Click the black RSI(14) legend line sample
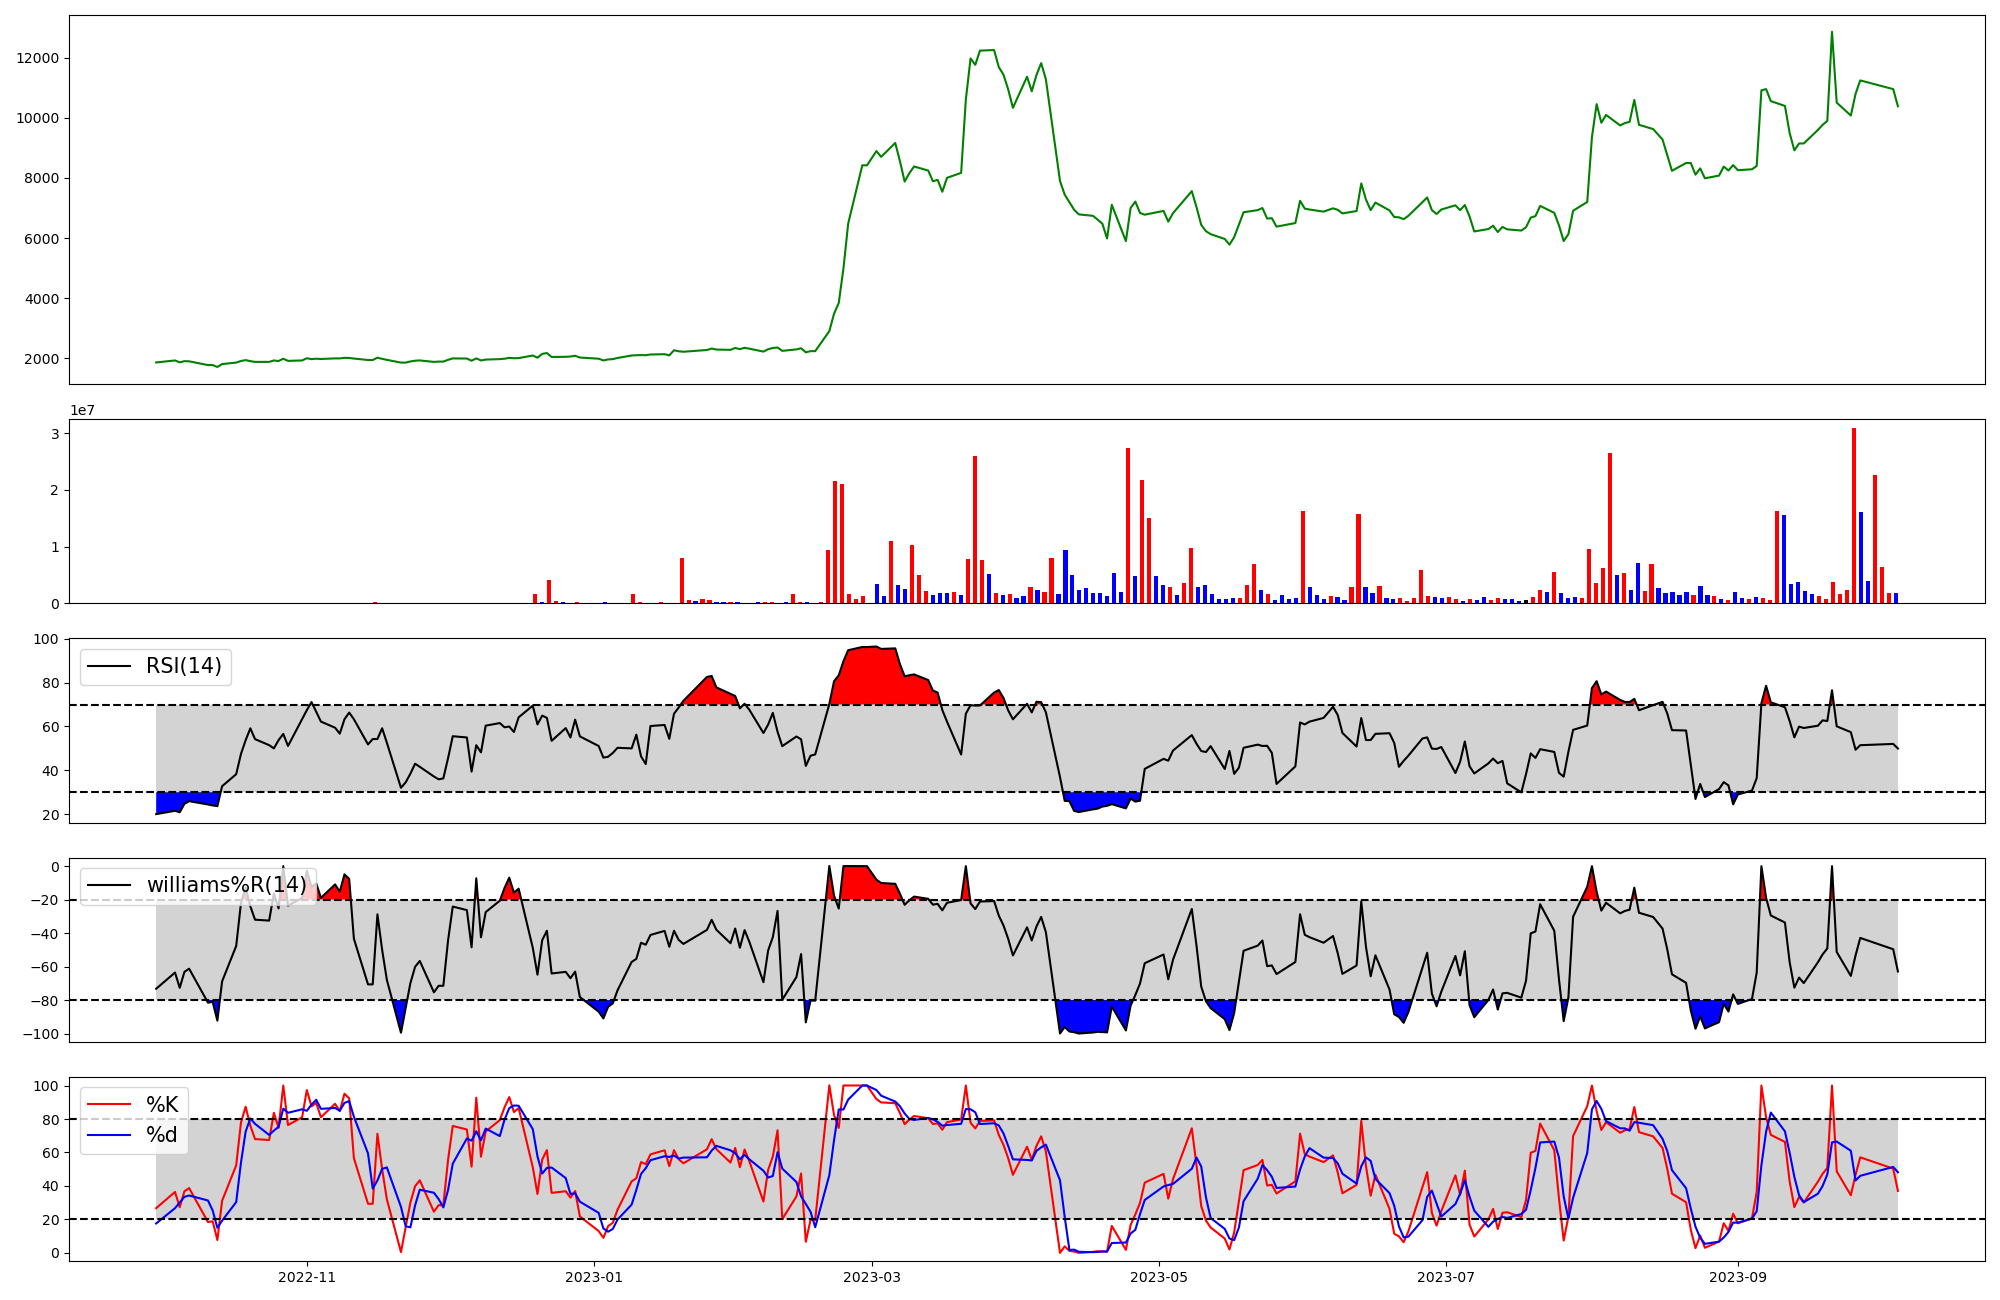This screenshot has width=2000, height=1300. (x=109, y=666)
